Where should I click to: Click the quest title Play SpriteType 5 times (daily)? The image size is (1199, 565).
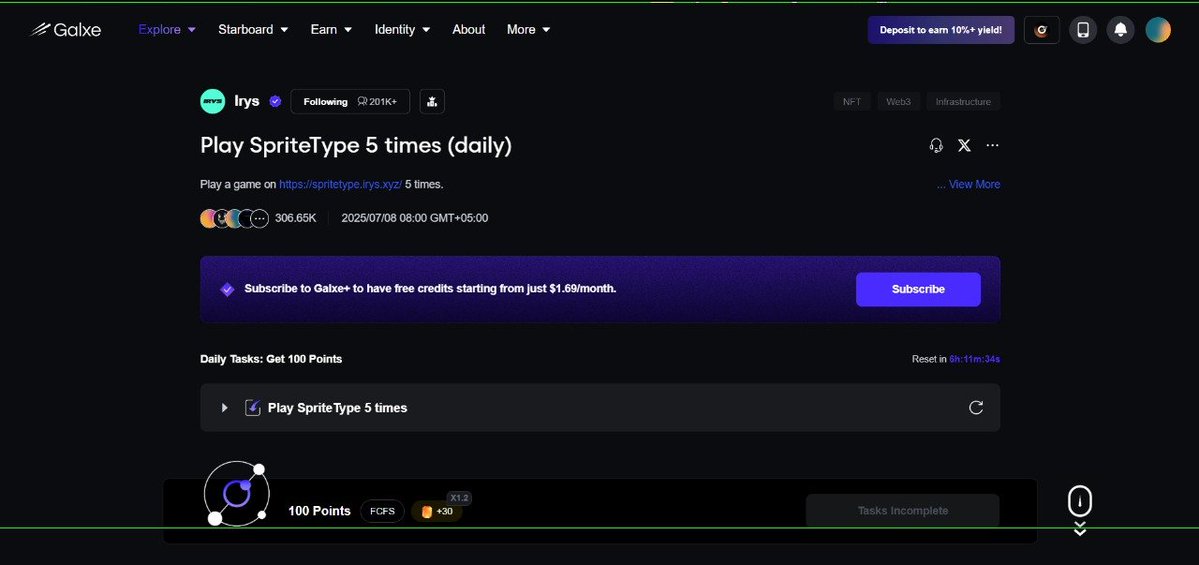pyautogui.click(x=356, y=145)
